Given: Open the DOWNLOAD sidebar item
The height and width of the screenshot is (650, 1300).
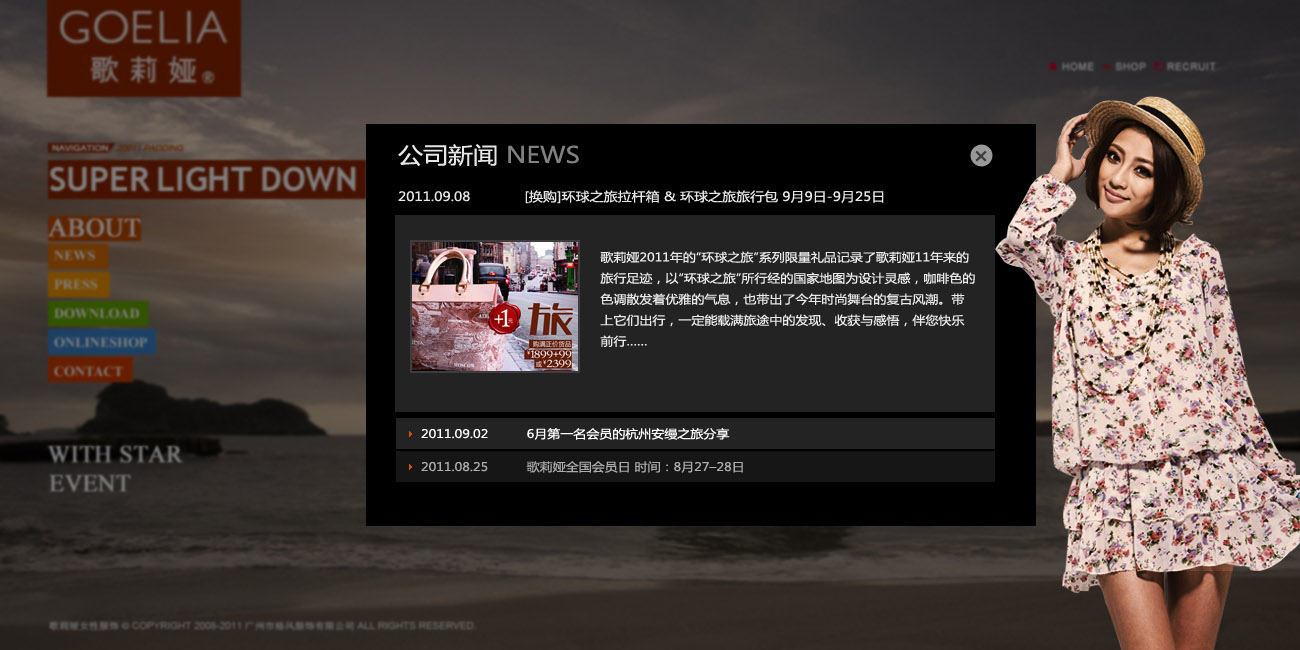Looking at the screenshot, I should (x=98, y=314).
